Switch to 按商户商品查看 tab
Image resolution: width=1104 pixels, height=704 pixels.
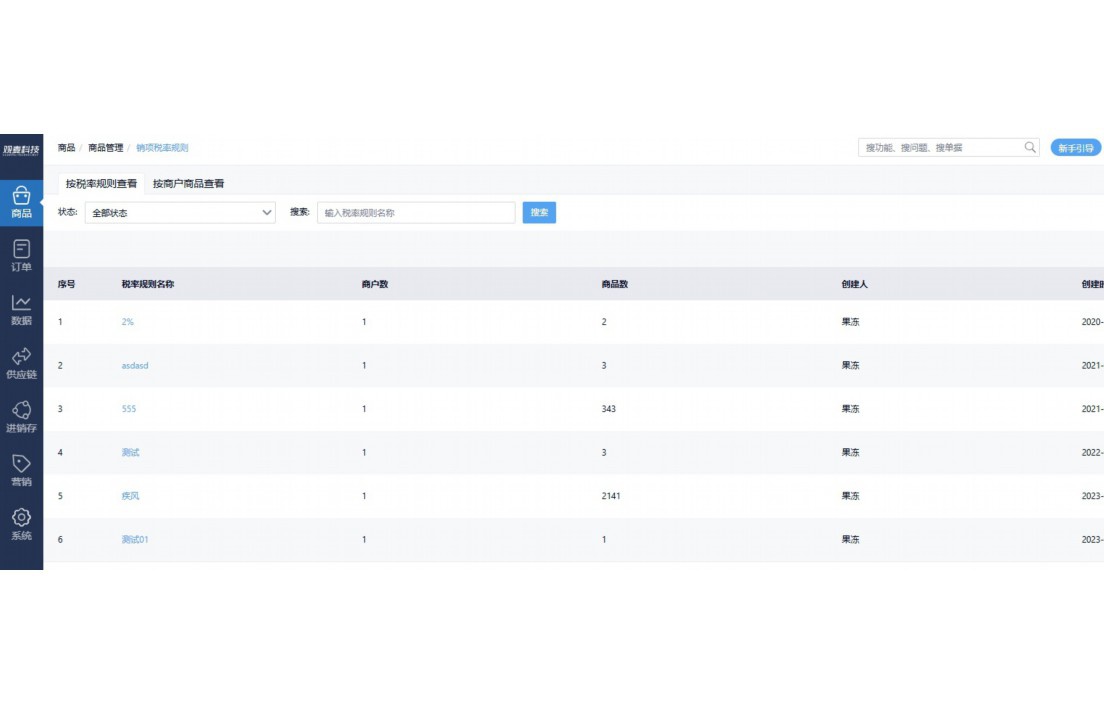pos(188,184)
